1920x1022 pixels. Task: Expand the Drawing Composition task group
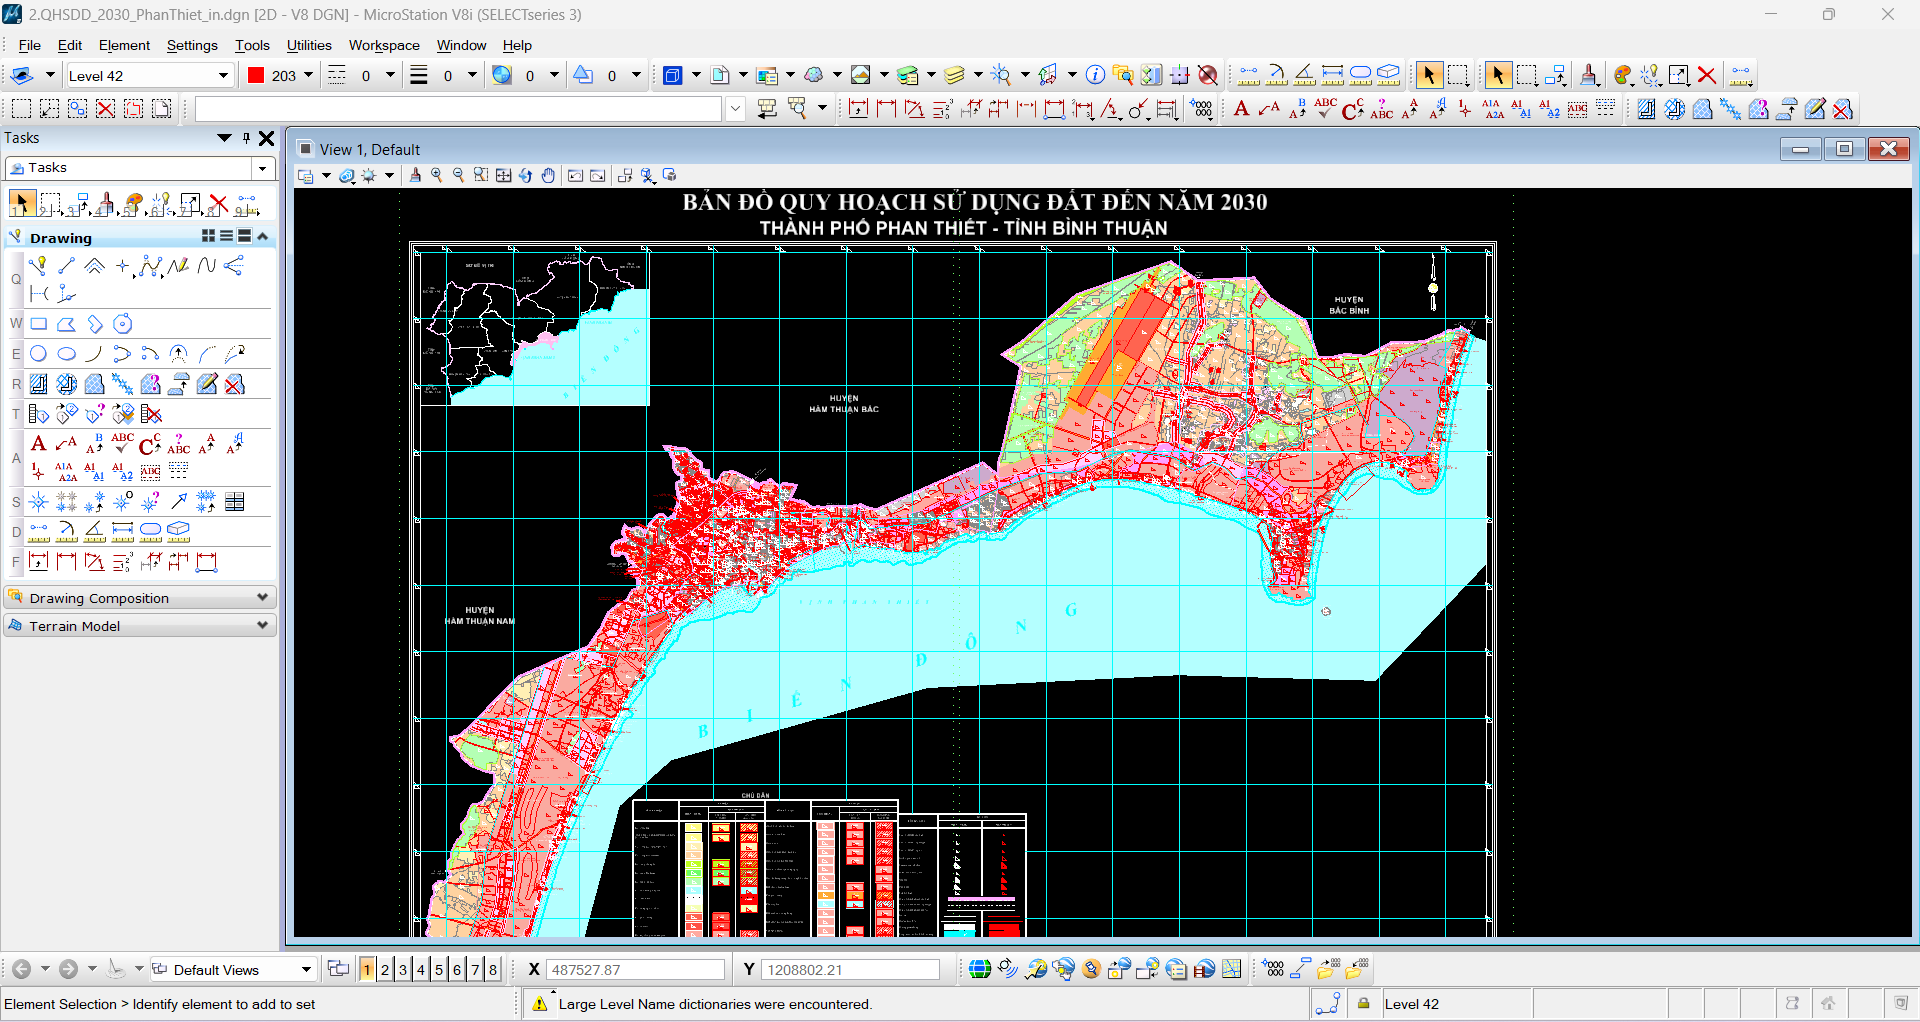[x=140, y=598]
